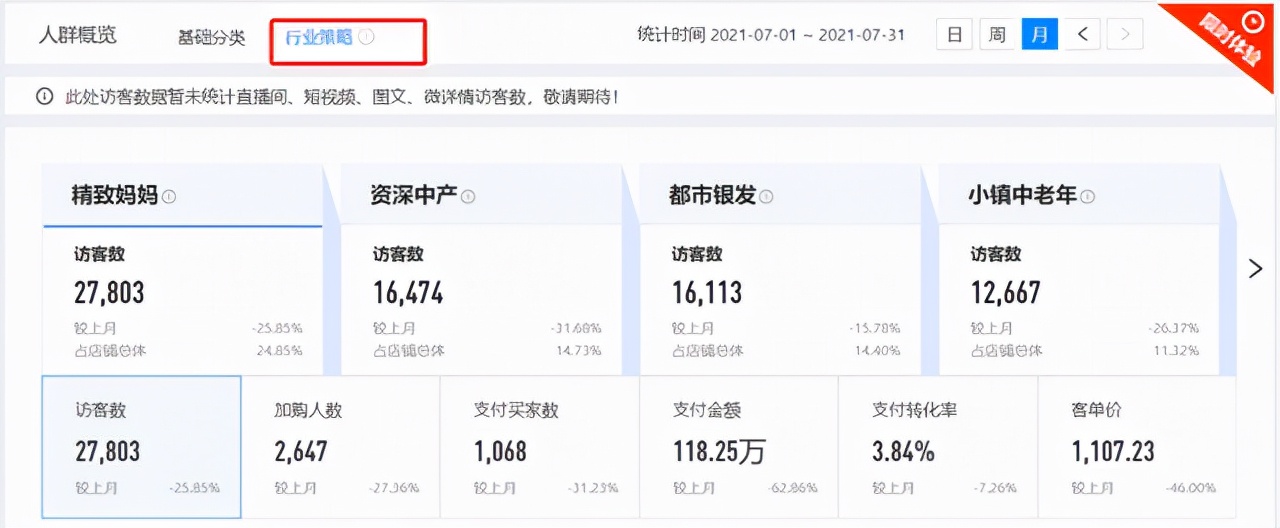Click the date range 2021-07-01 ~ 2021-07-31
The width and height of the screenshot is (1280, 528).
point(807,35)
